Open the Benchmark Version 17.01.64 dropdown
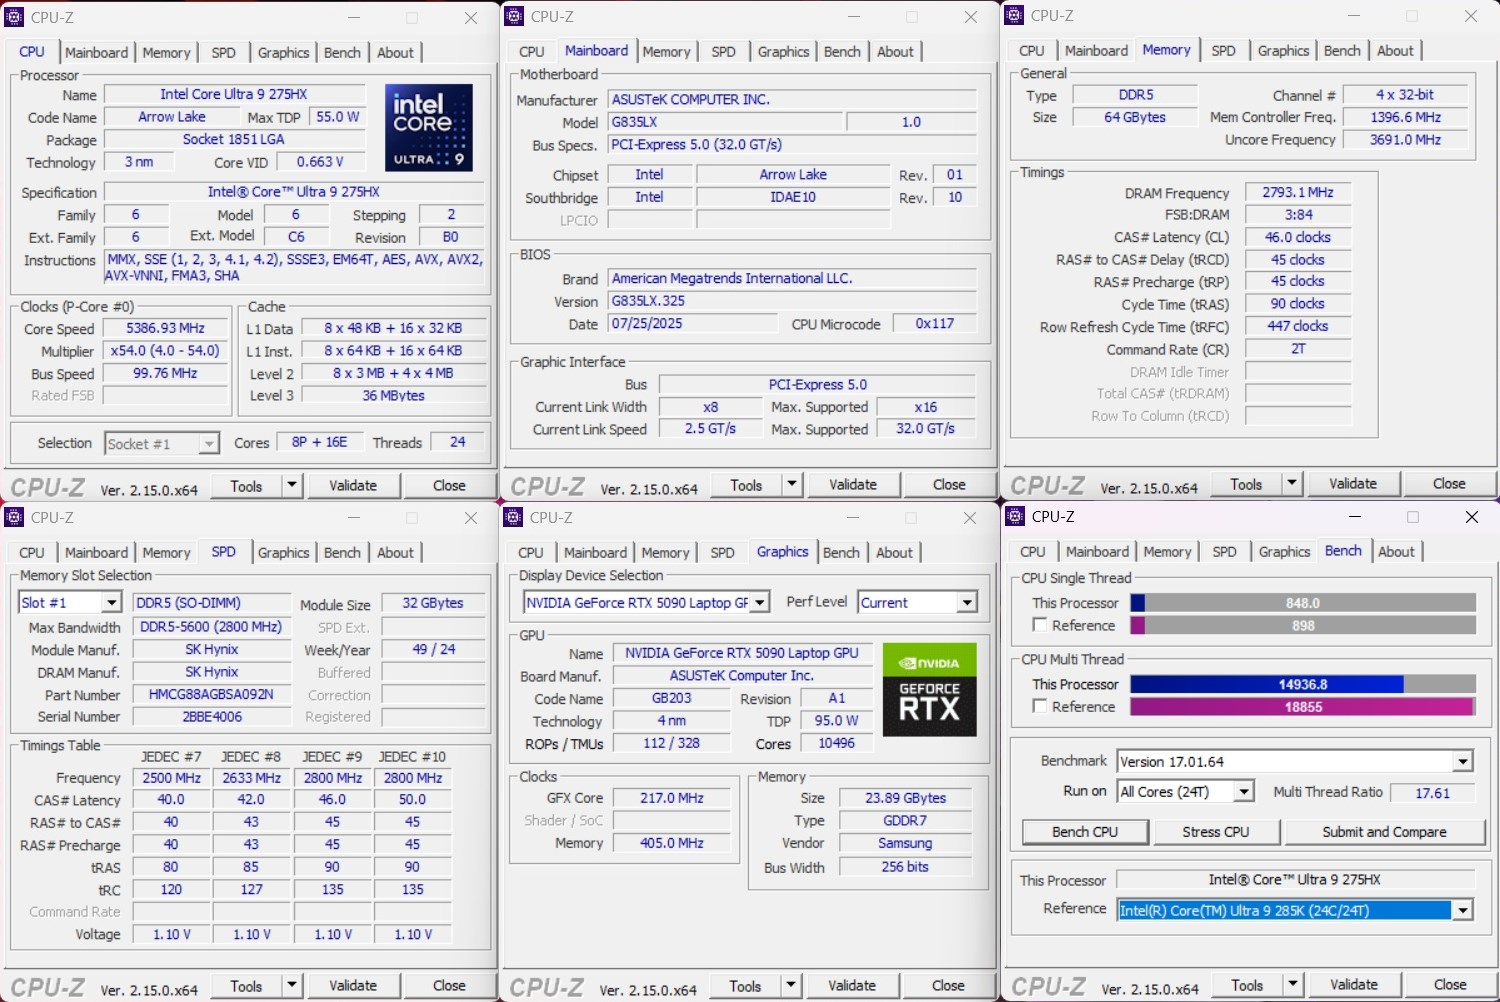This screenshot has height=1002, width=1500. 1462,762
